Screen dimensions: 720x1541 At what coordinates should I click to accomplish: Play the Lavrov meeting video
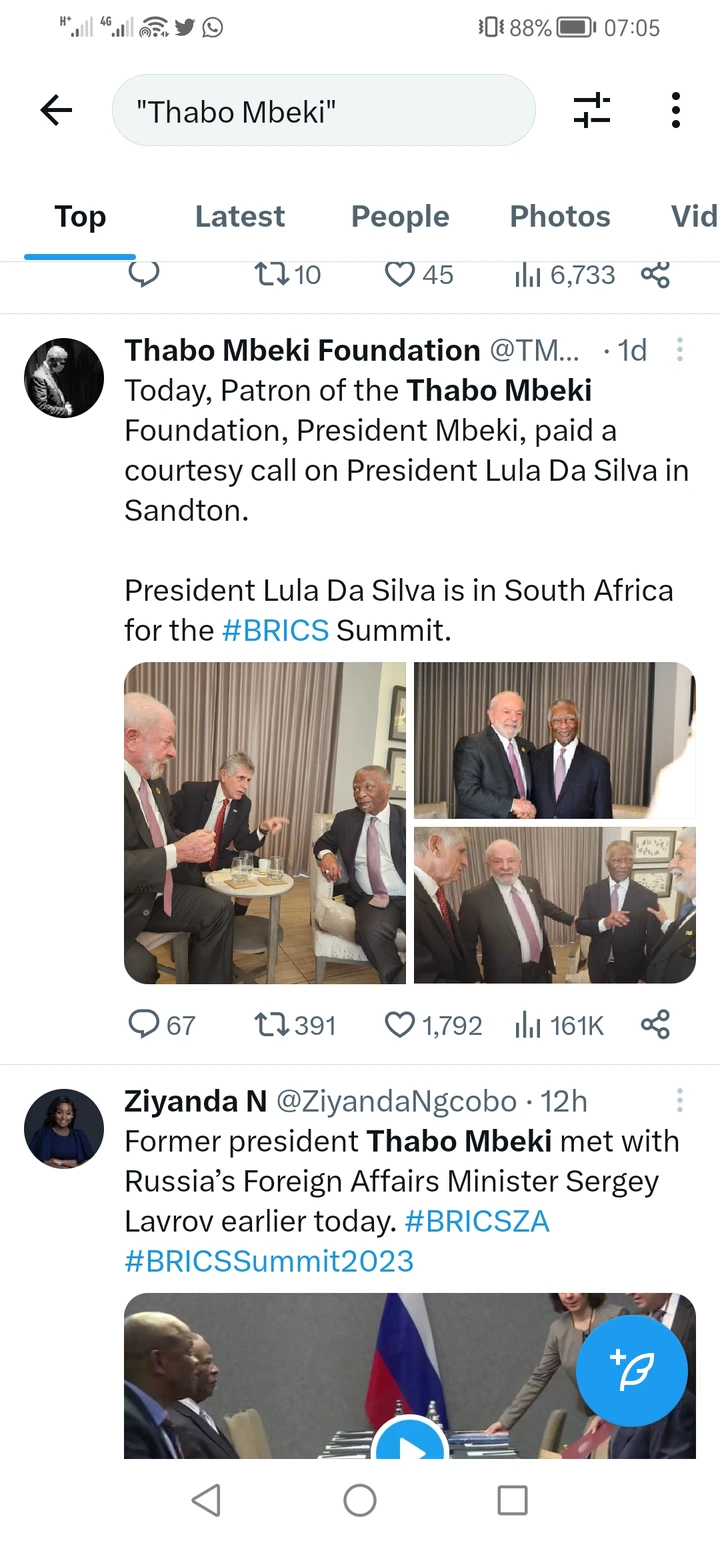[x=409, y=1445]
